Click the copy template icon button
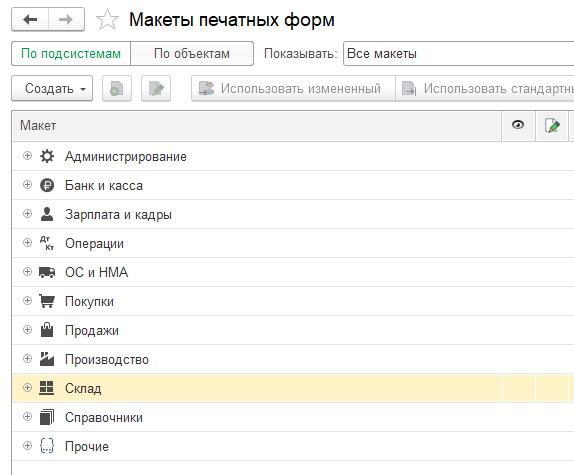Image resolution: width=574 pixels, height=475 pixels. pos(117,89)
